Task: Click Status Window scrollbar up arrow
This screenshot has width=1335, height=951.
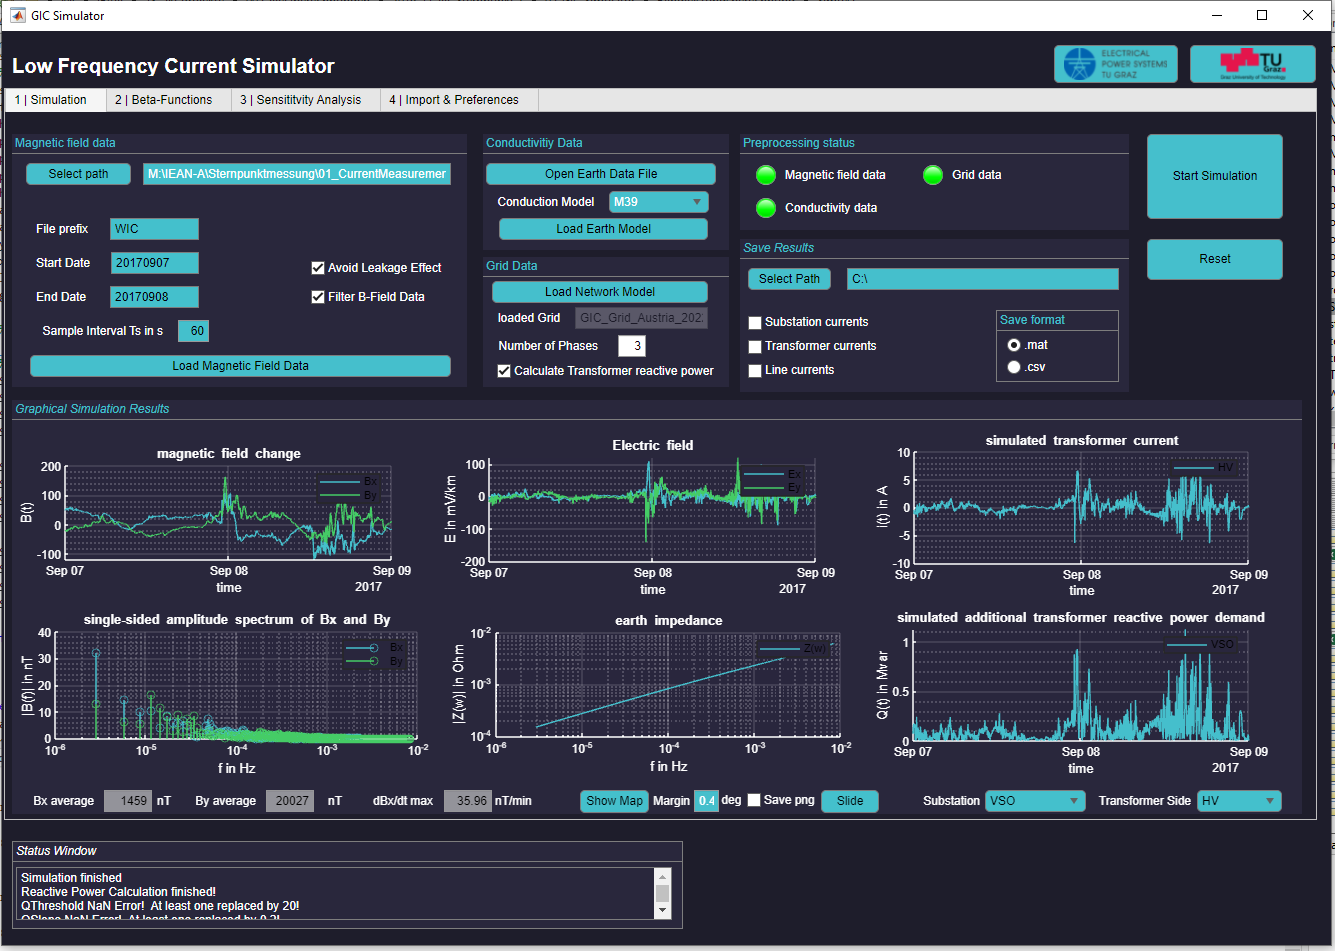Action: [x=662, y=876]
